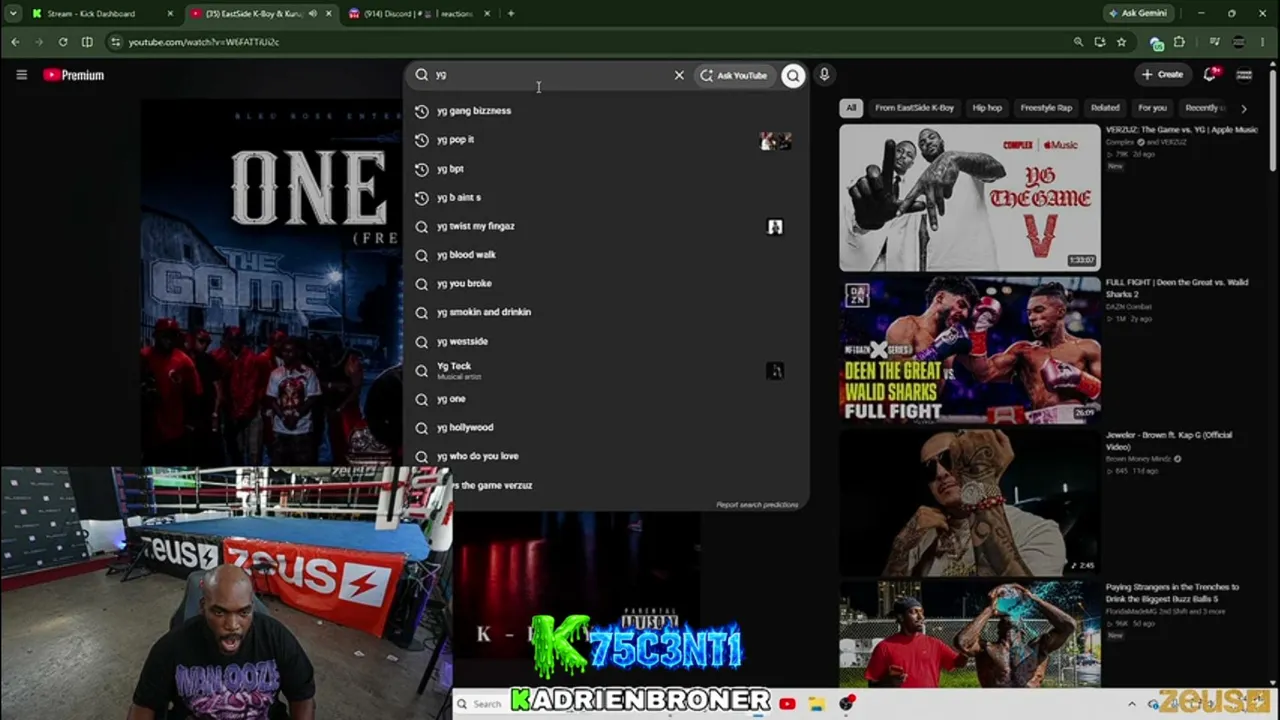Choose suggestion 'yg b aint s'

(606, 198)
